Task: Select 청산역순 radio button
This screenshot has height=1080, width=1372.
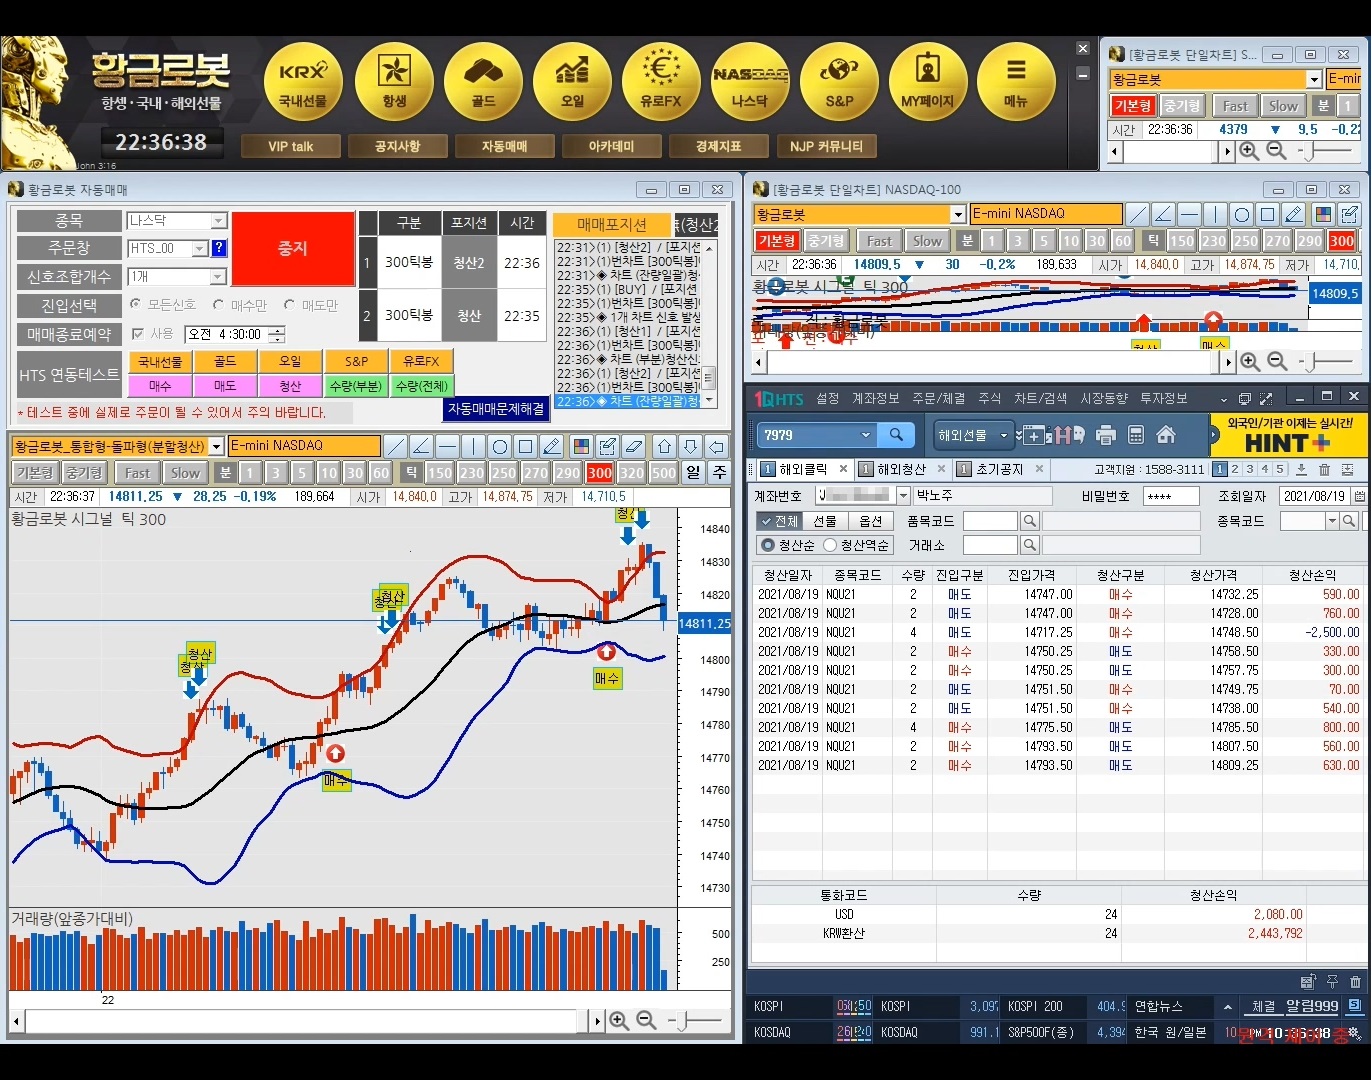Action: tap(829, 545)
